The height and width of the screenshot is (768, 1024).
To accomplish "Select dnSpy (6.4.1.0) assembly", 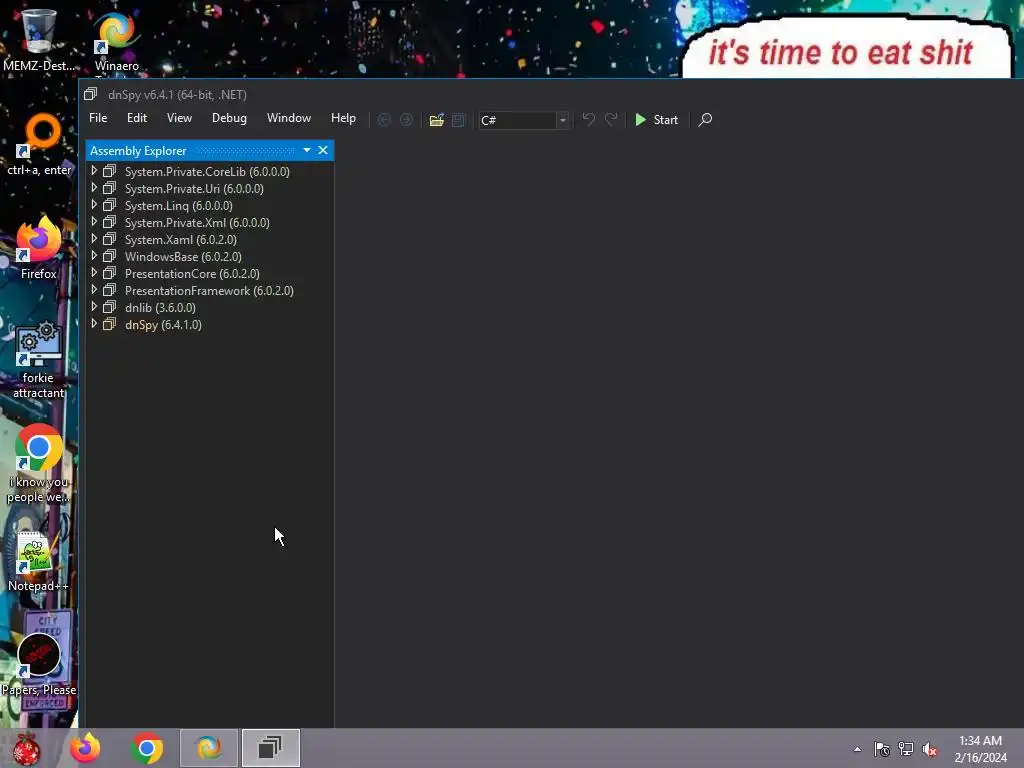I will point(163,325).
